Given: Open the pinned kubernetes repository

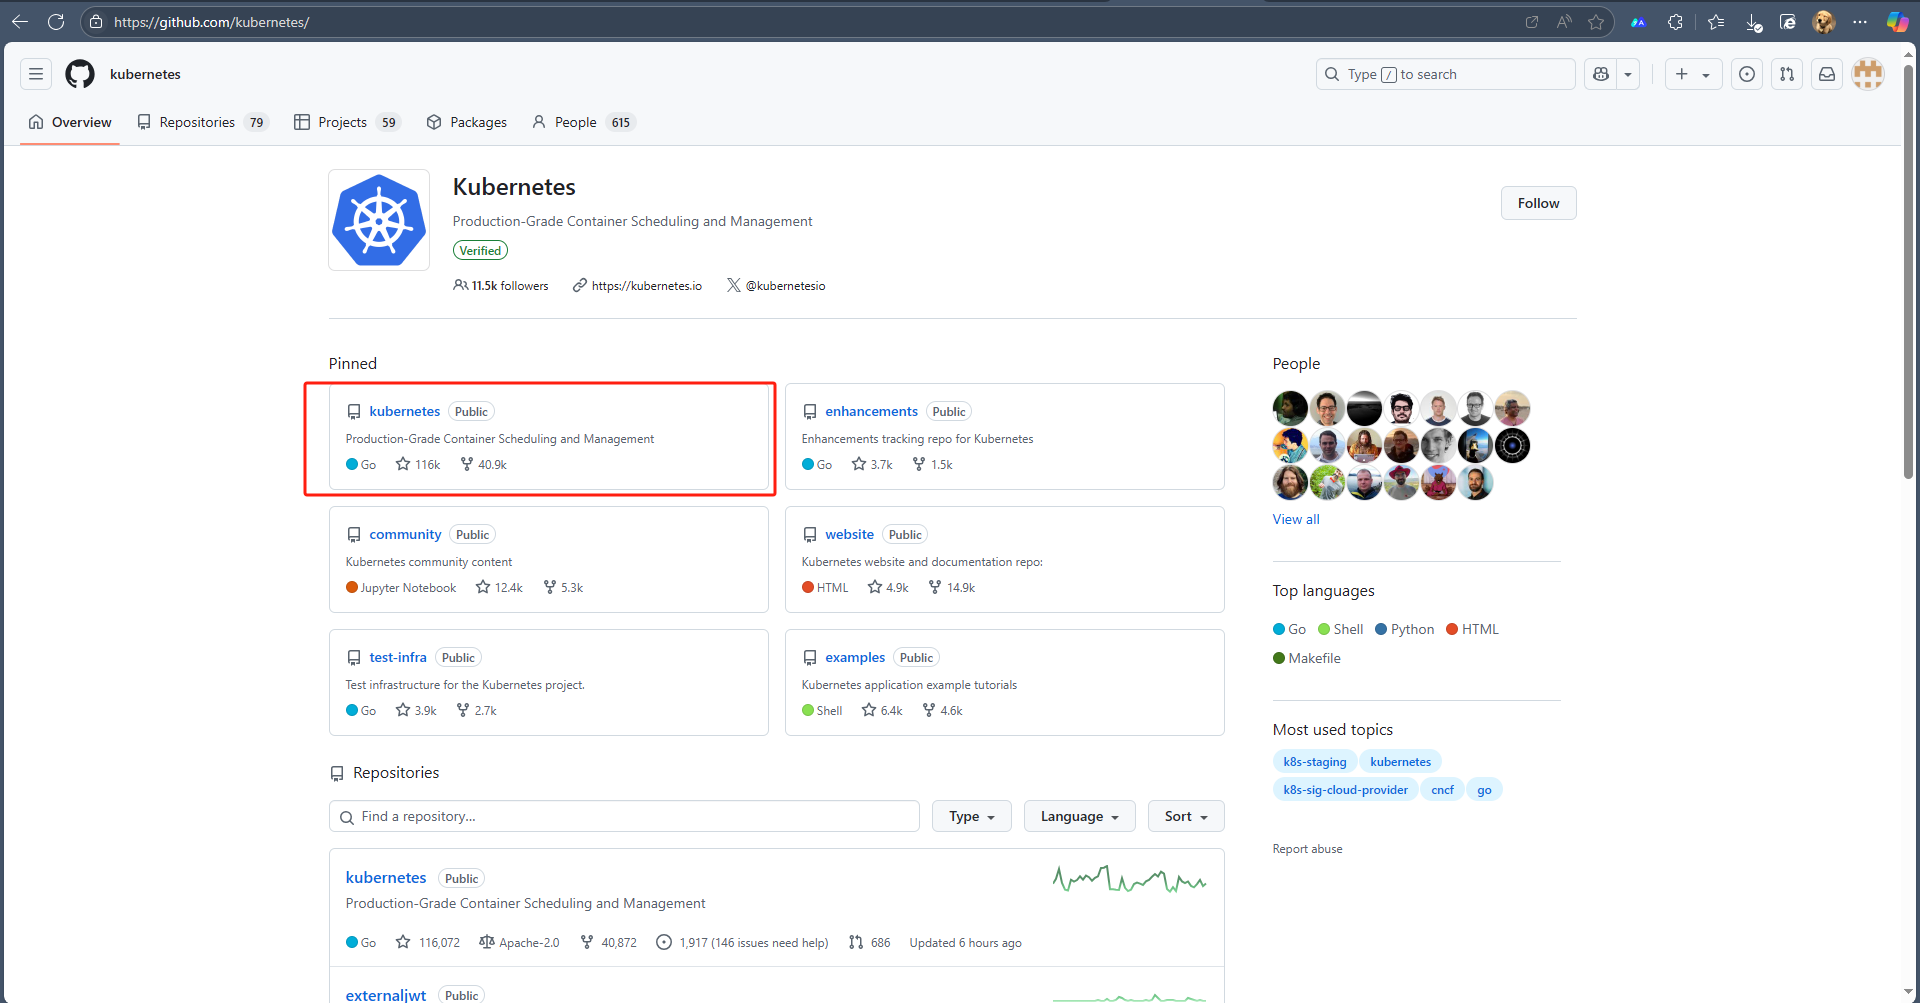Looking at the screenshot, I should 404,411.
